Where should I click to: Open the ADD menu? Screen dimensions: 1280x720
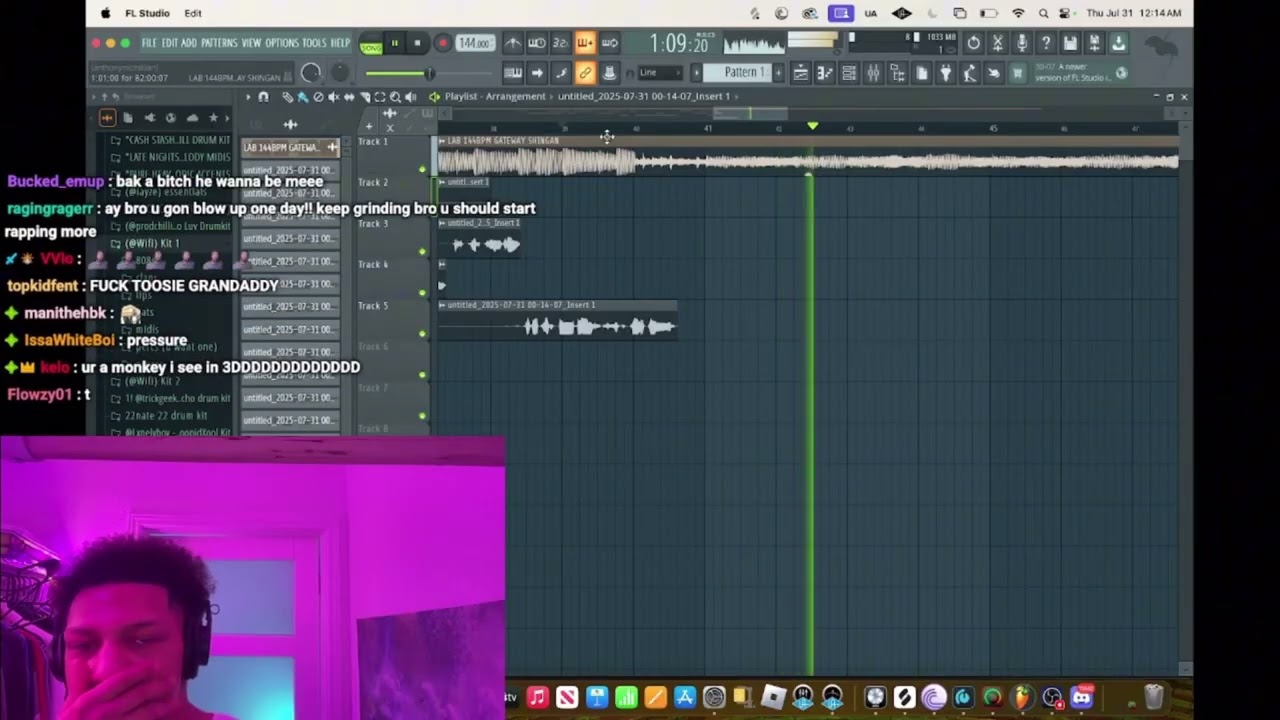point(189,43)
